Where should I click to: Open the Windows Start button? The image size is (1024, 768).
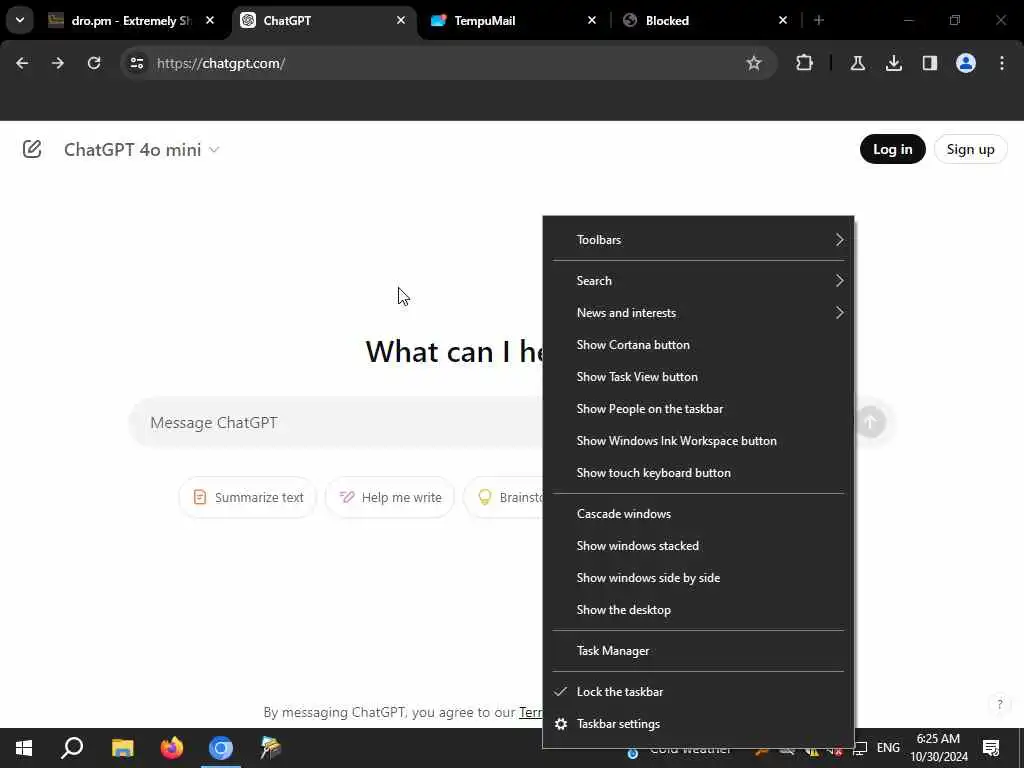(24, 748)
